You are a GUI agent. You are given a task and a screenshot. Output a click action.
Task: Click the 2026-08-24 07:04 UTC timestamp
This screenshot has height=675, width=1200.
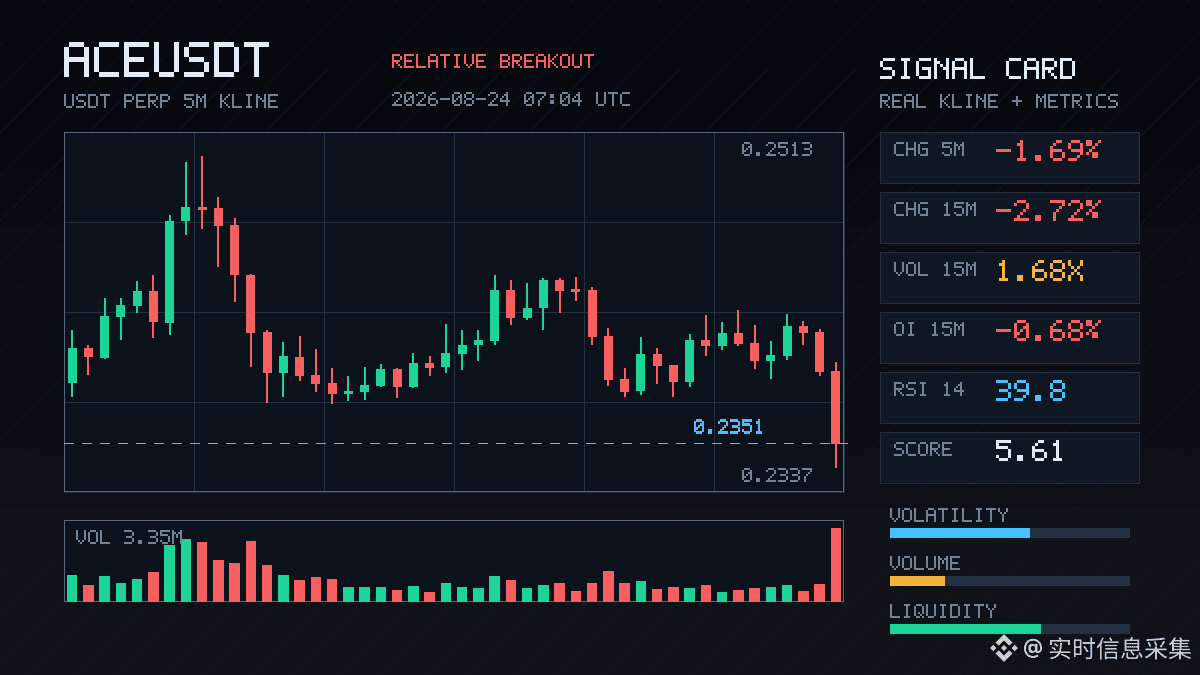(511, 99)
